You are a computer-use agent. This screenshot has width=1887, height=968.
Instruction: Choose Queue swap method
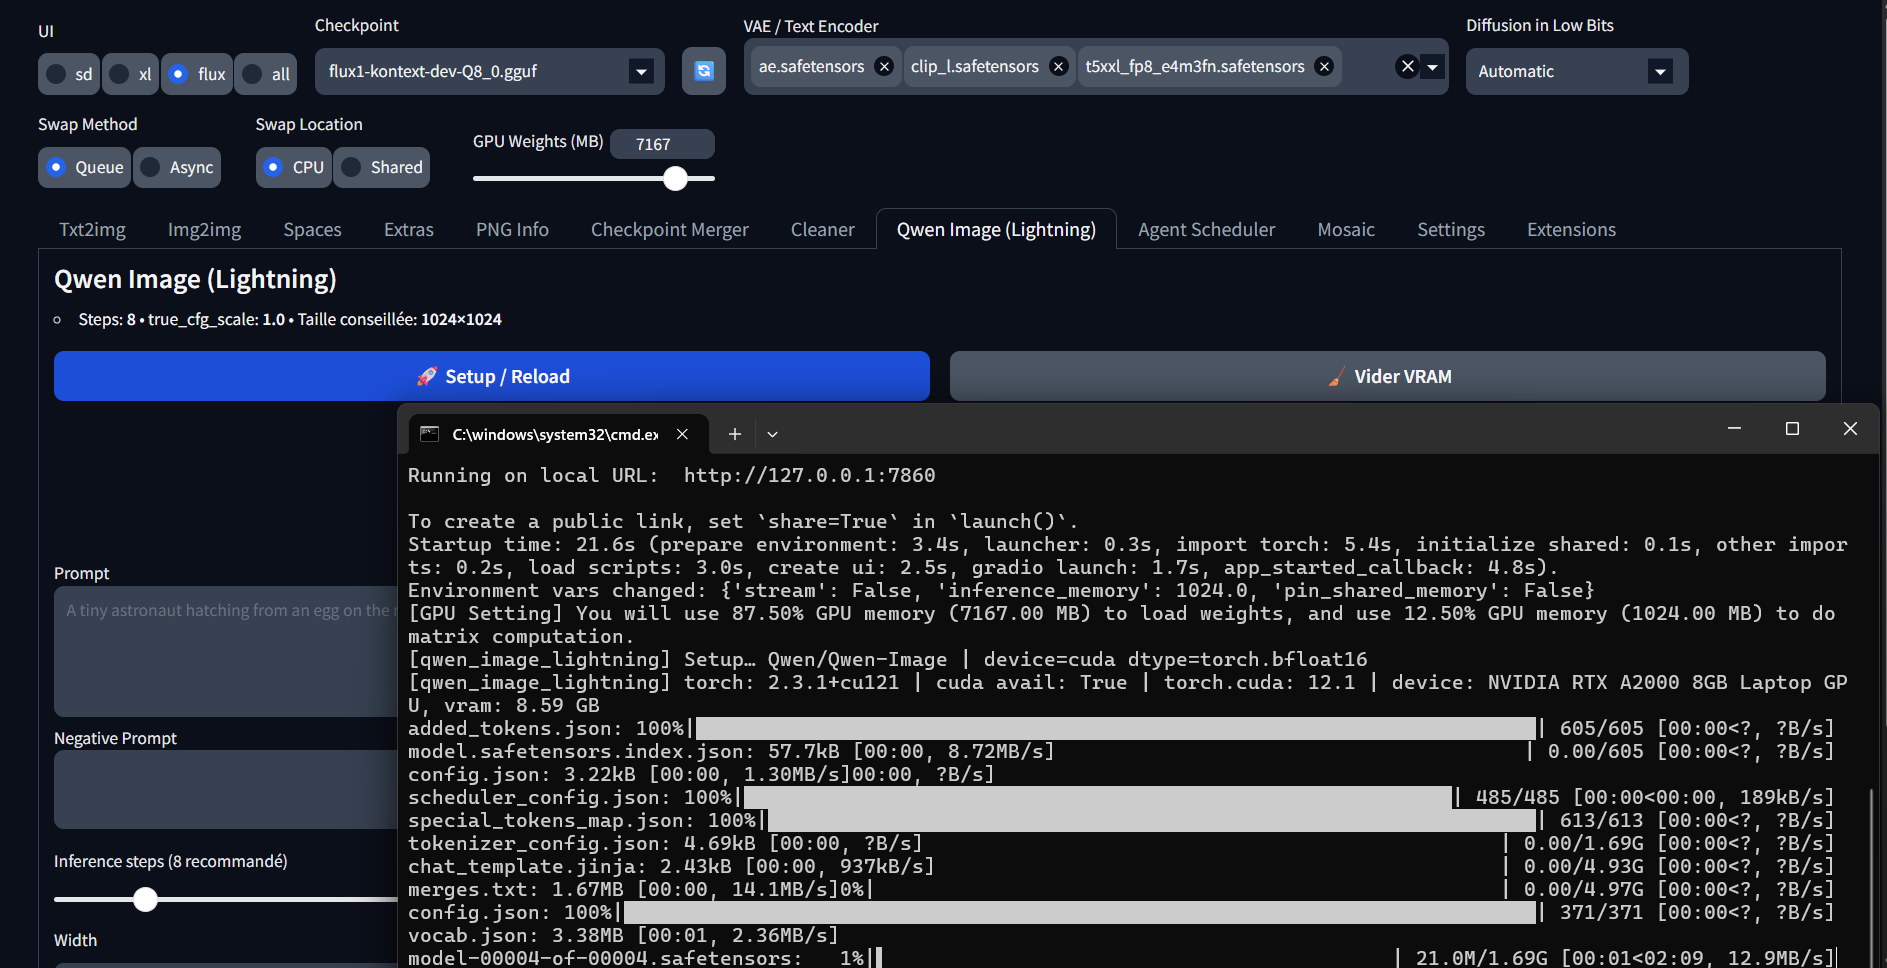pyautogui.click(x=85, y=167)
